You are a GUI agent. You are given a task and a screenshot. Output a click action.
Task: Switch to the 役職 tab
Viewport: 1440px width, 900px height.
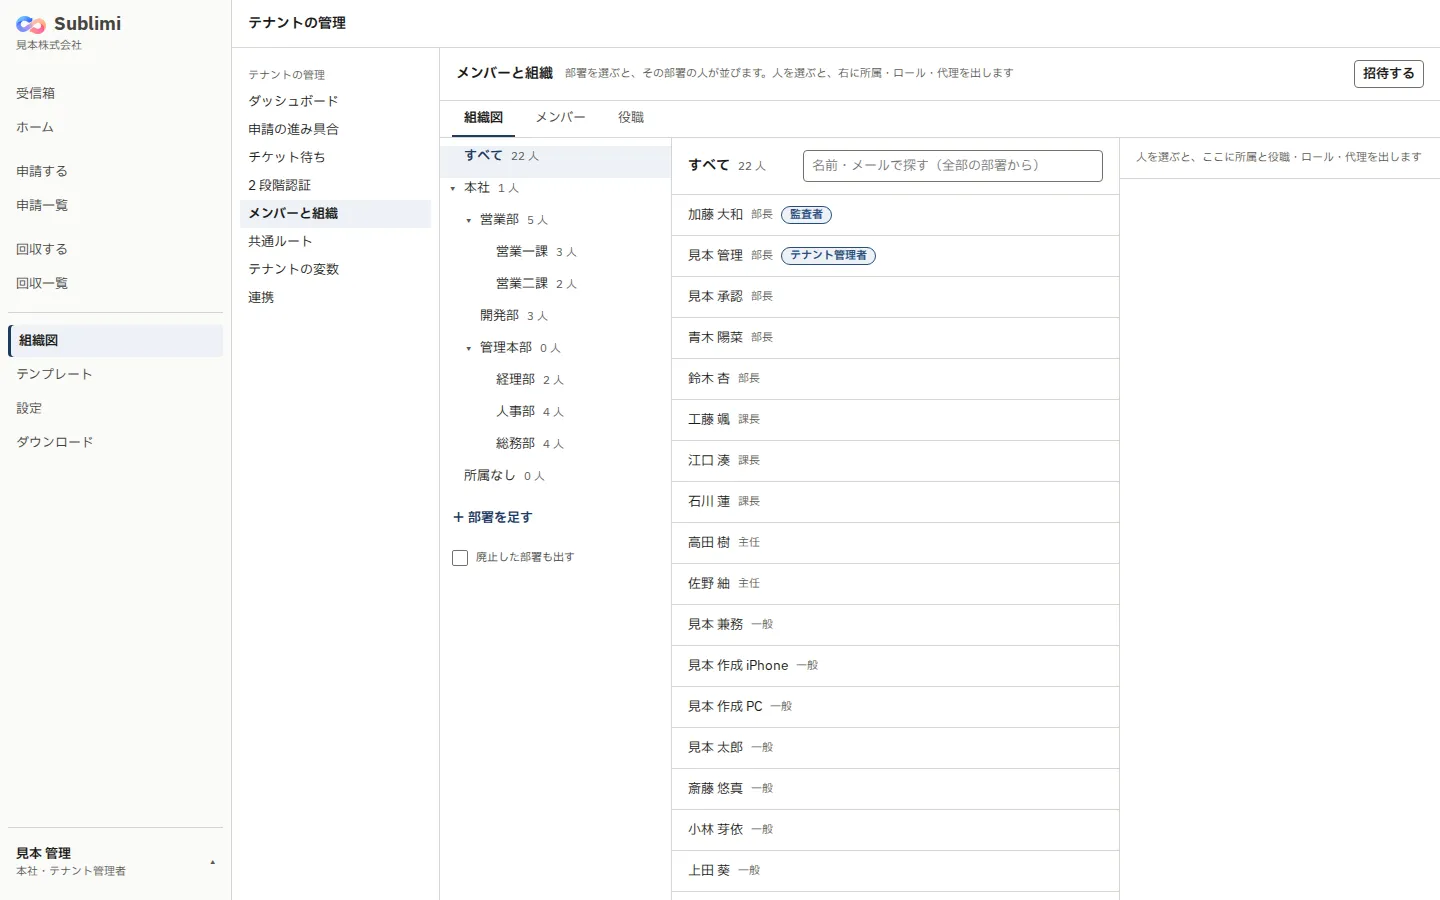(x=631, y=117)
